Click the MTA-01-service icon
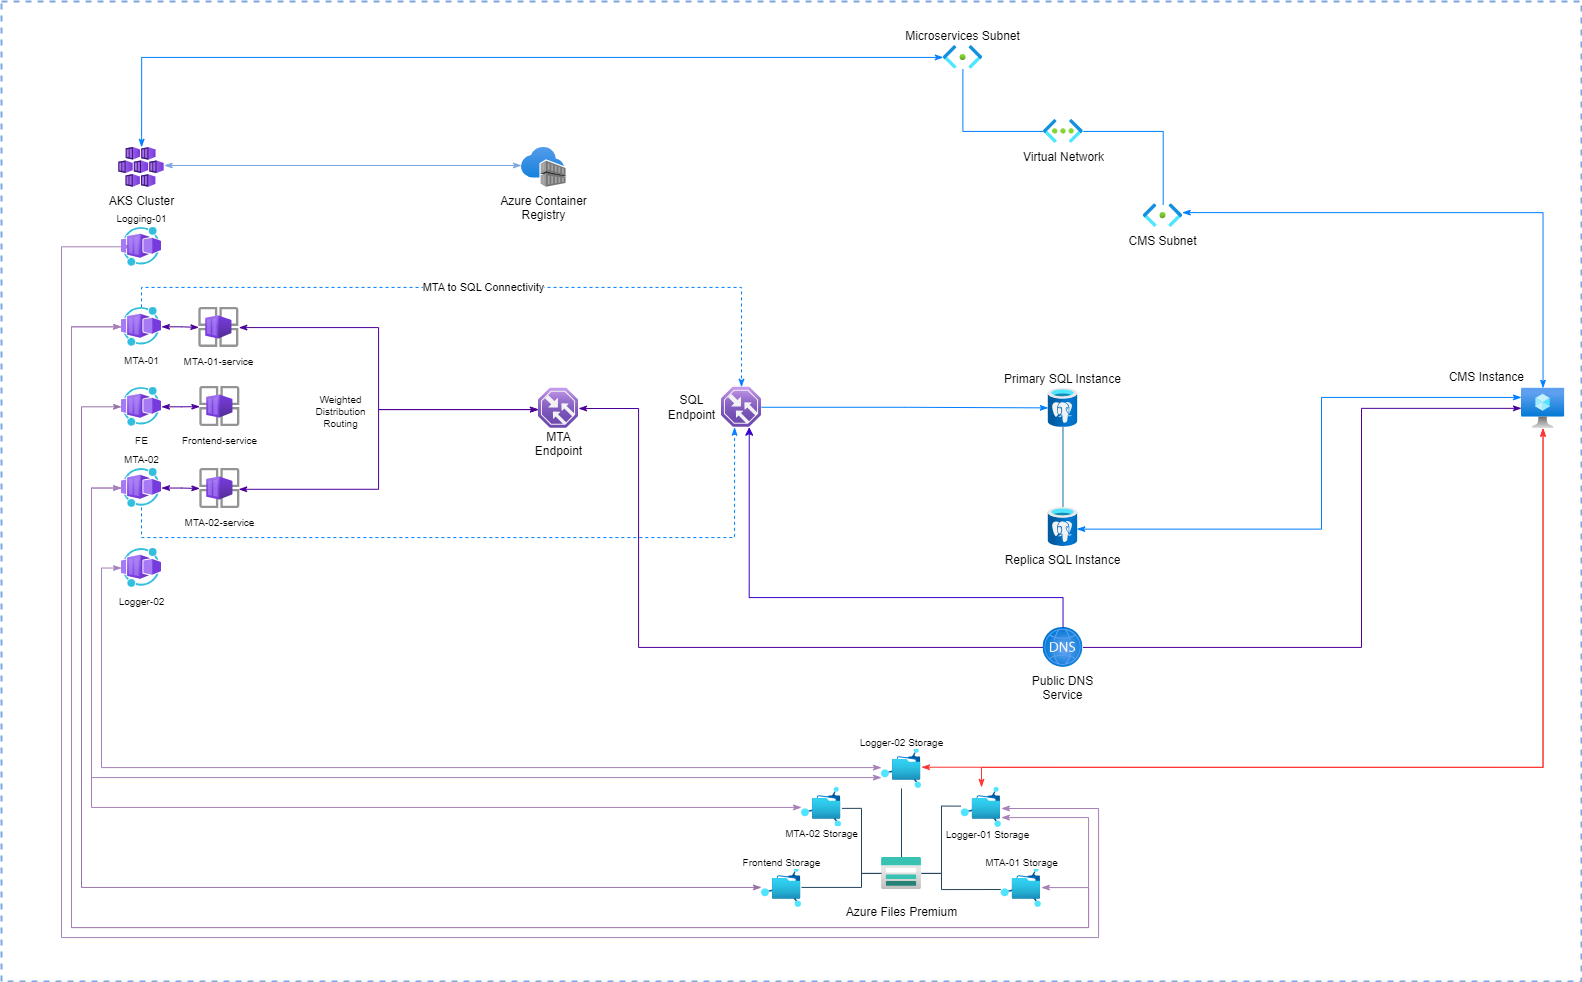Screen dimensions: 1582x982 218,327
